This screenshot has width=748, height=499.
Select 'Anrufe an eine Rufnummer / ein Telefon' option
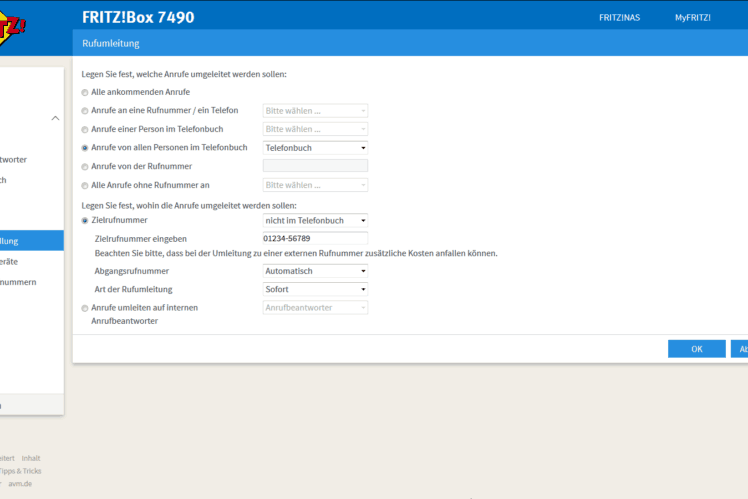(85, 111)
